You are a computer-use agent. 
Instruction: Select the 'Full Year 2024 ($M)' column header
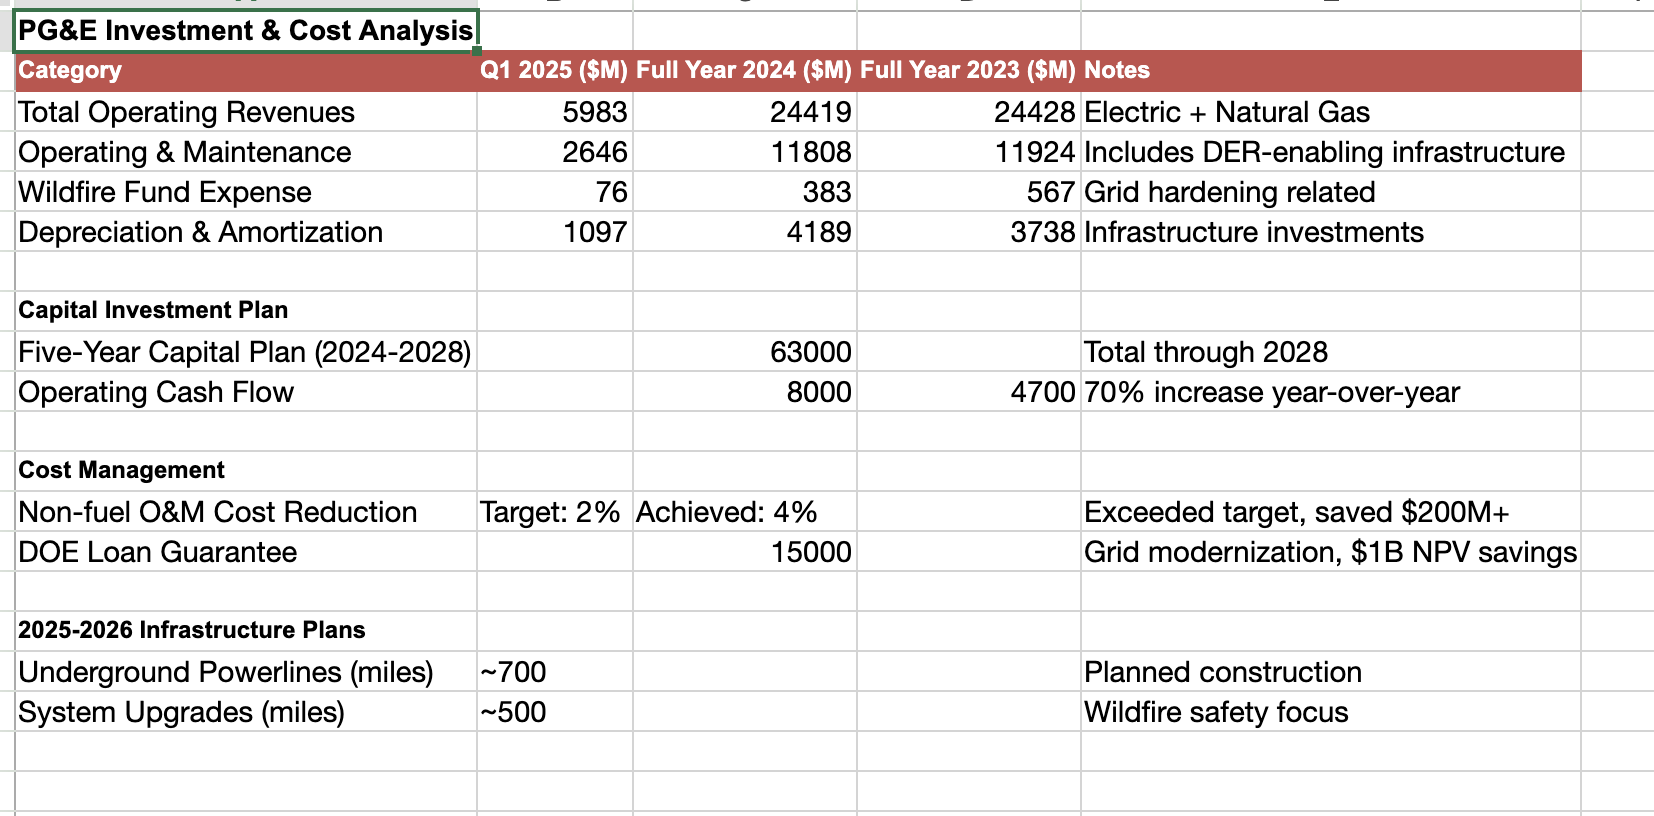[745, 71]
